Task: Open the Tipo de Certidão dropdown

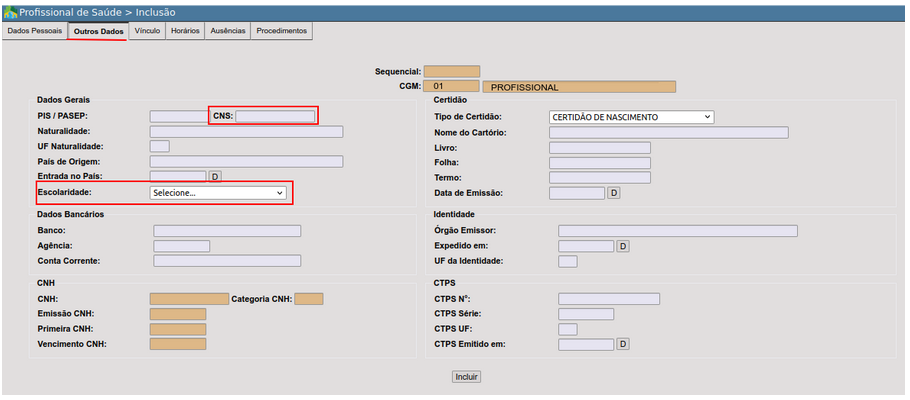Action: pyautogui.click(x=631, y=117)
